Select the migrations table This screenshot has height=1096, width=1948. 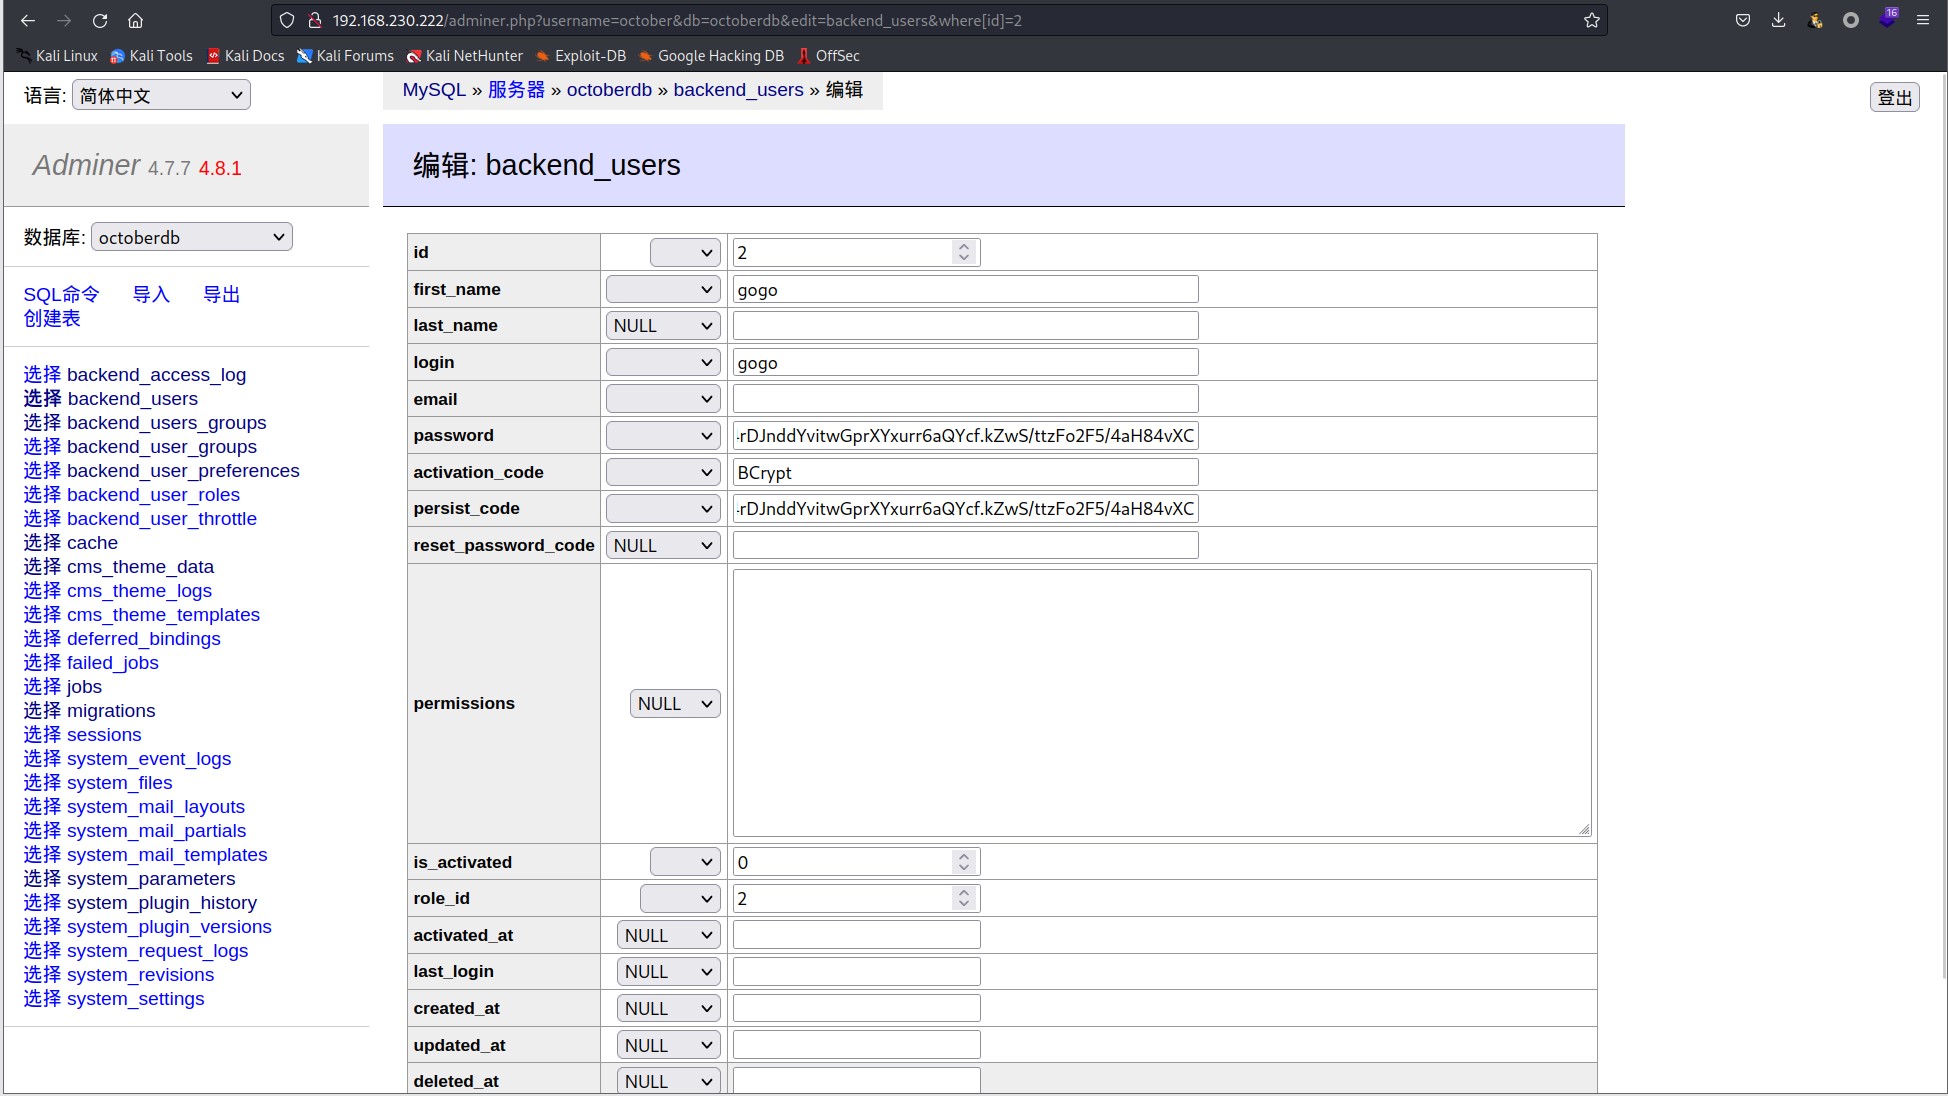111,710
